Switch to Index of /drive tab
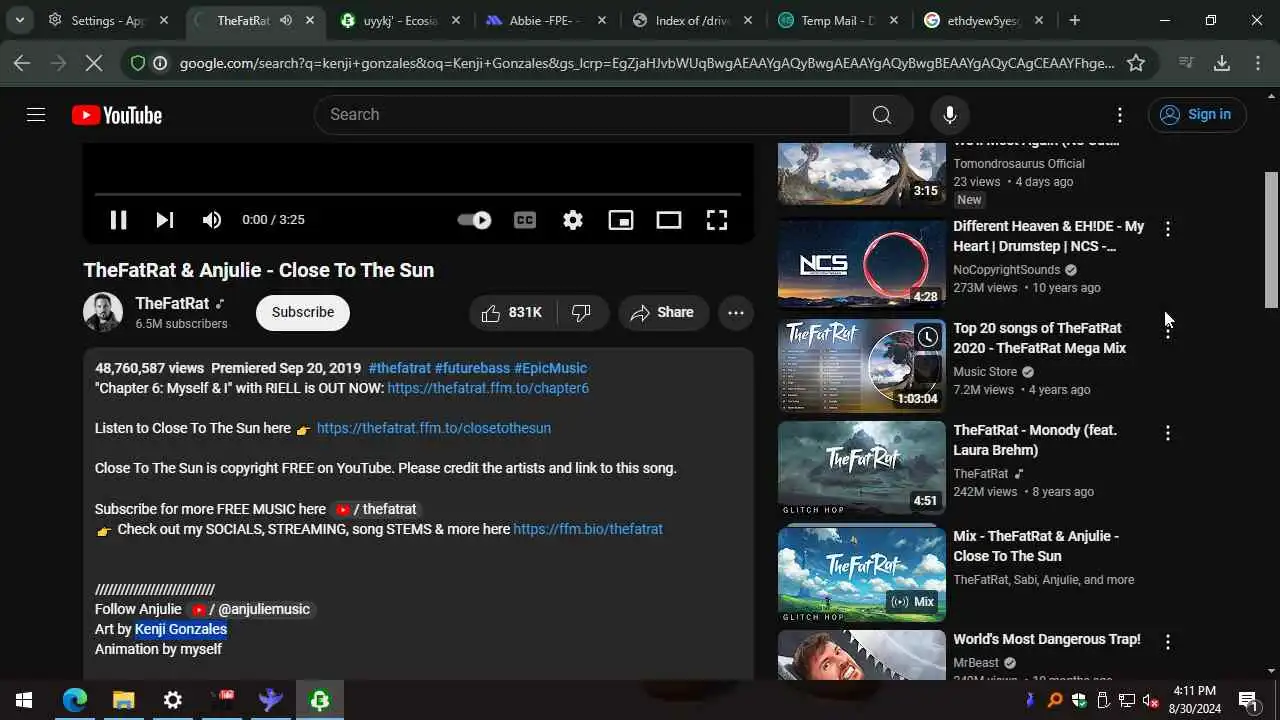 (690, 20)
